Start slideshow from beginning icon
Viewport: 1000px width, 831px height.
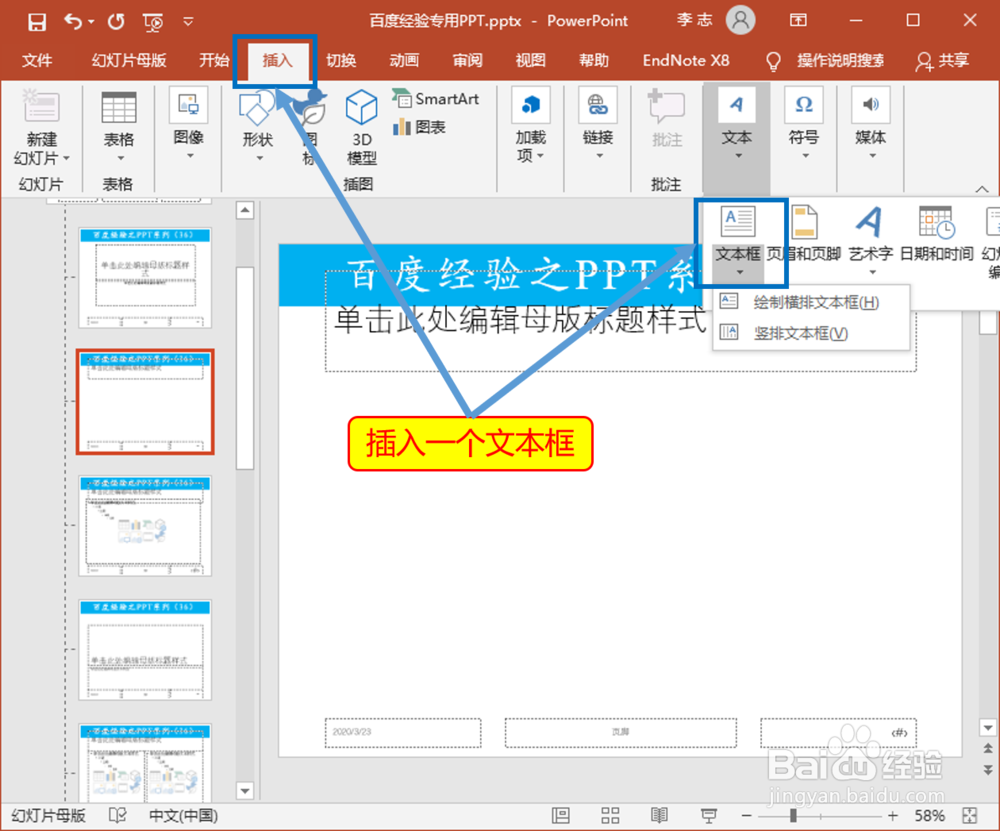coord(153,22)
